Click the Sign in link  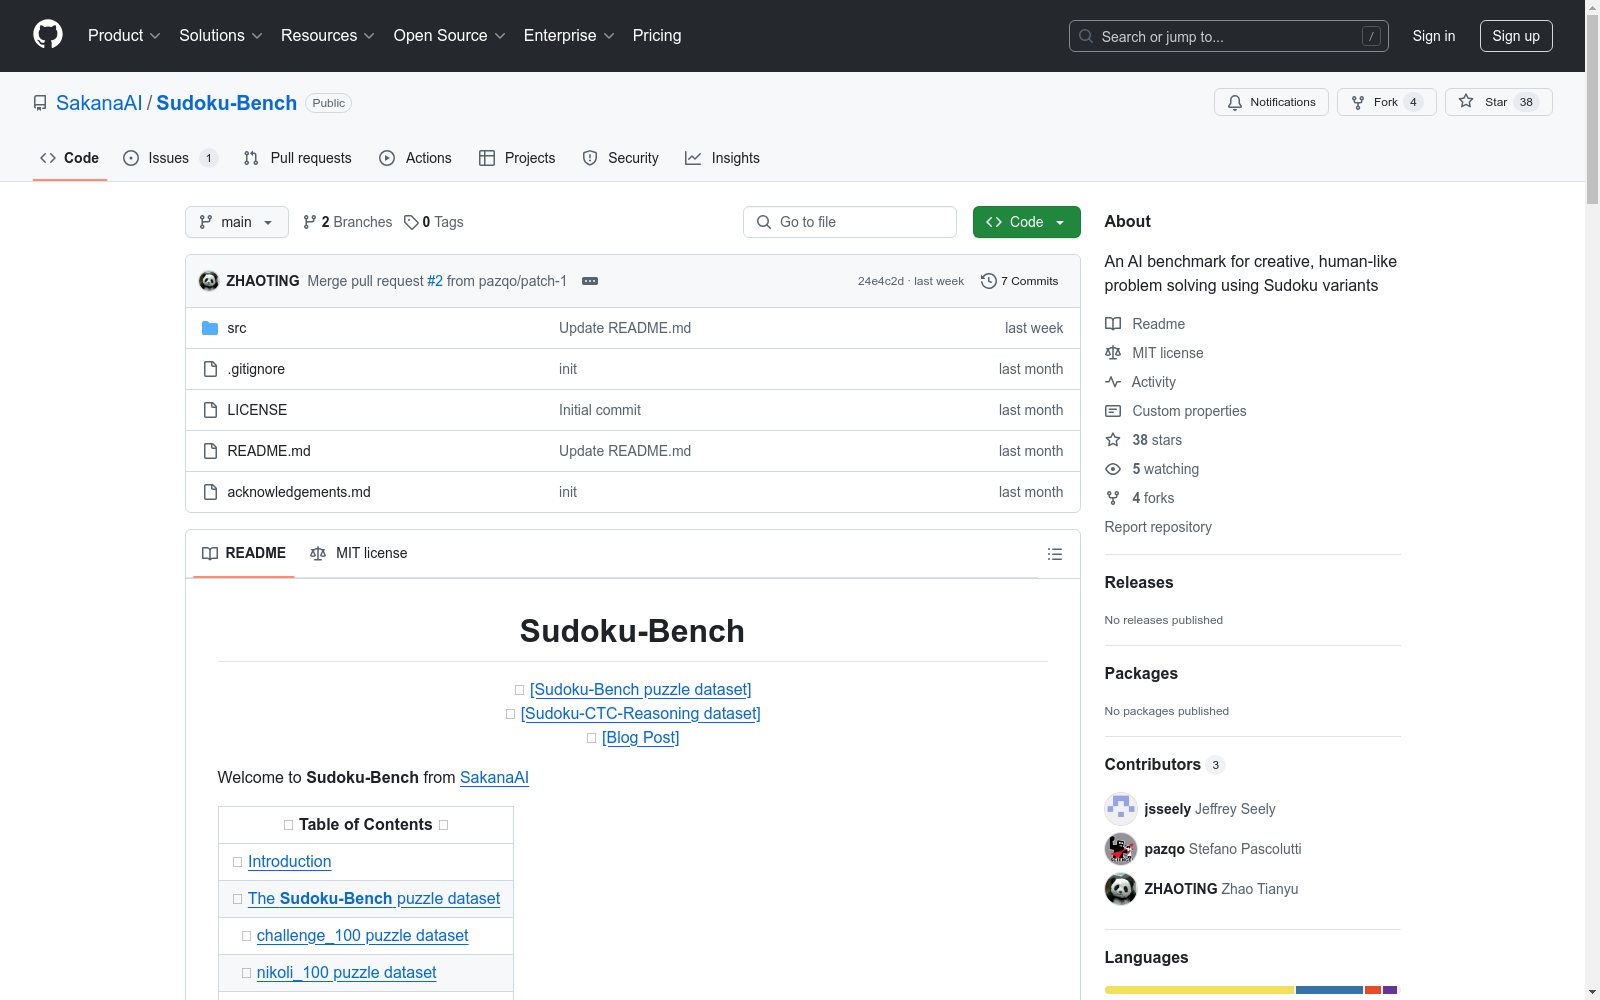(x=1434, y=36)
